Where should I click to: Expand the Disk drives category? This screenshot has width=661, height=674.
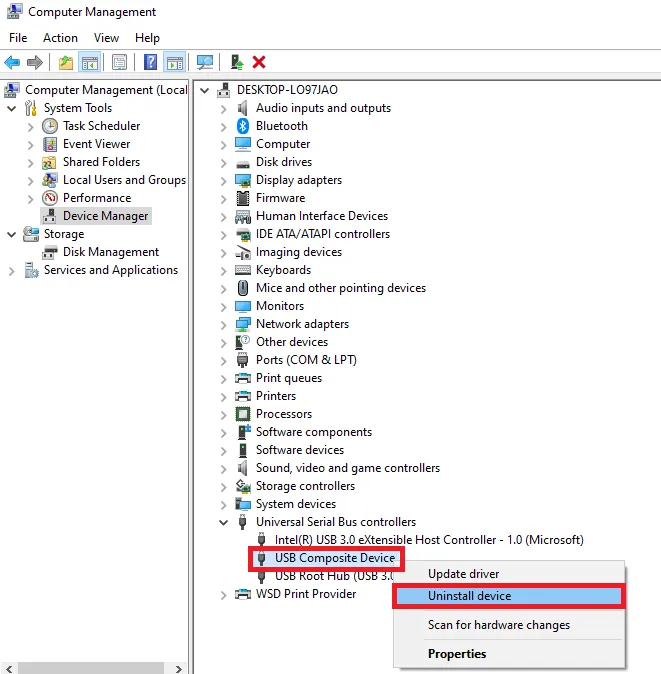click(224, 162)
